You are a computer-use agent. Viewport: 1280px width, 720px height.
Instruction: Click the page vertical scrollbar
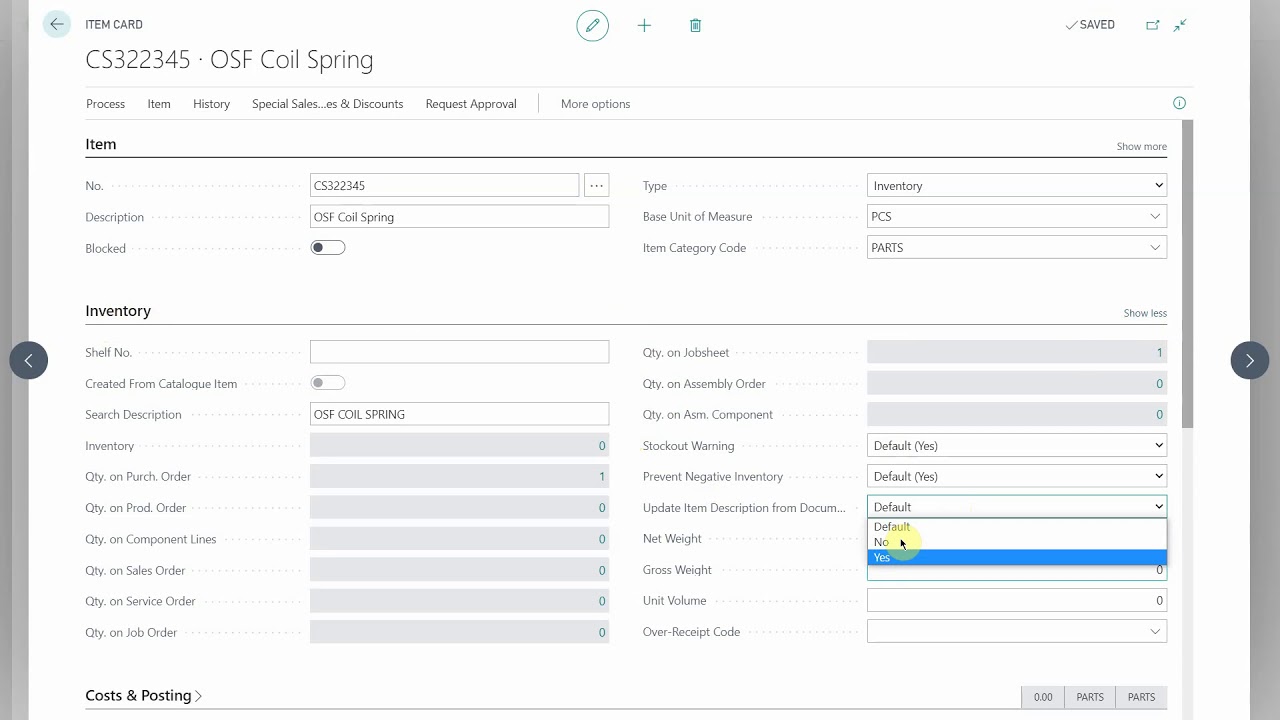[1188, 275]
